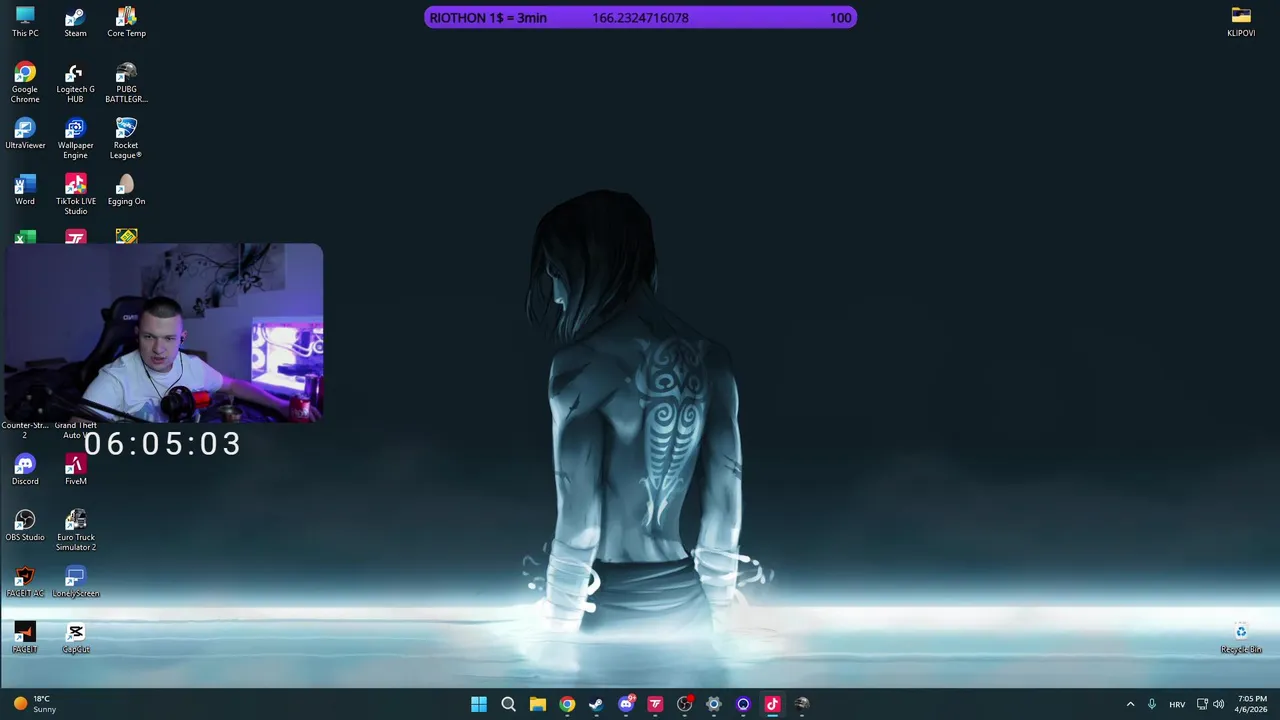
Task: Open volume control in tray
Action: point(1218,704)
